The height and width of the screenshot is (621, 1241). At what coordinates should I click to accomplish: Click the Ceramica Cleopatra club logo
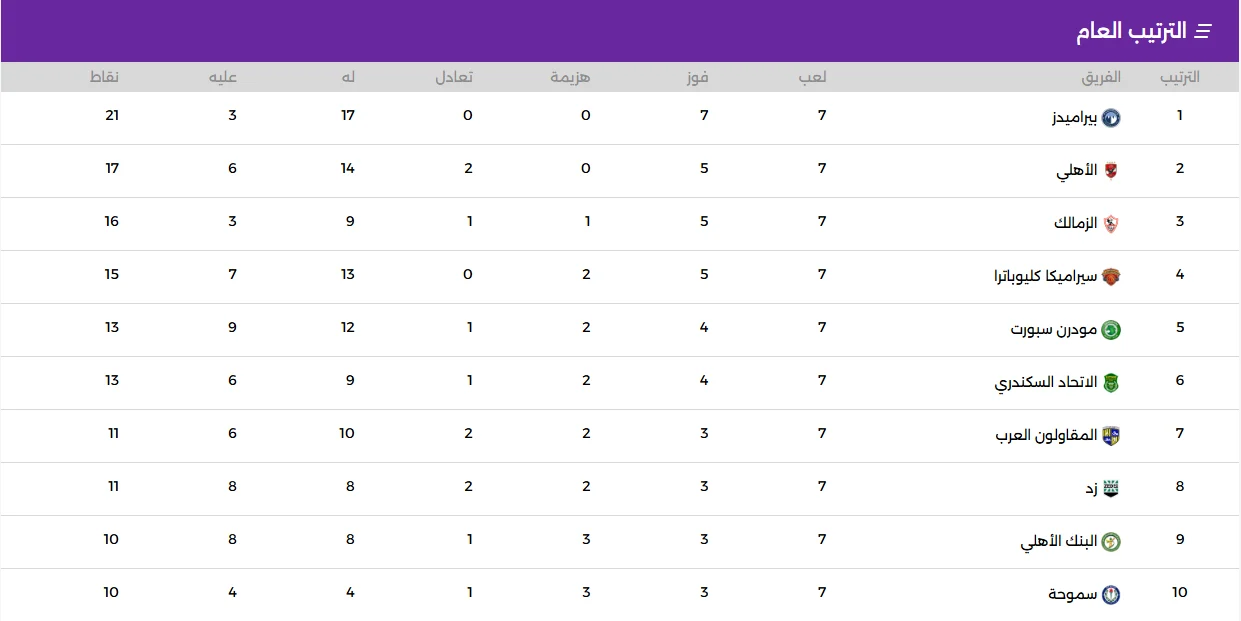(1111, 277)
